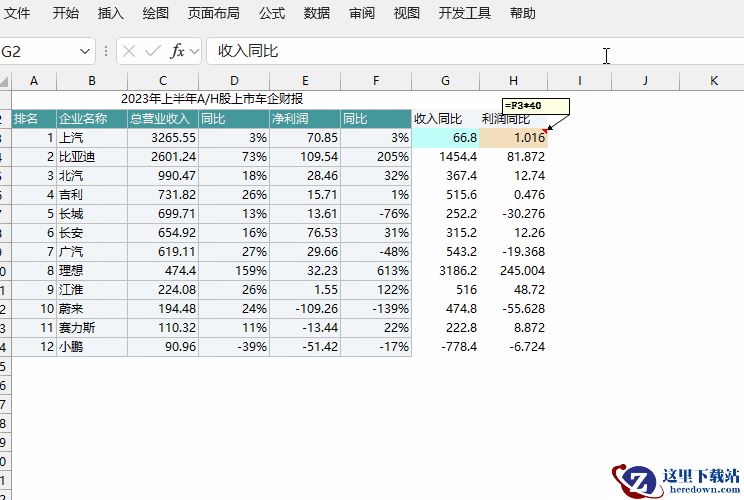Select column F header
This screenshot has height=500, width=744.
click(376, 81)
